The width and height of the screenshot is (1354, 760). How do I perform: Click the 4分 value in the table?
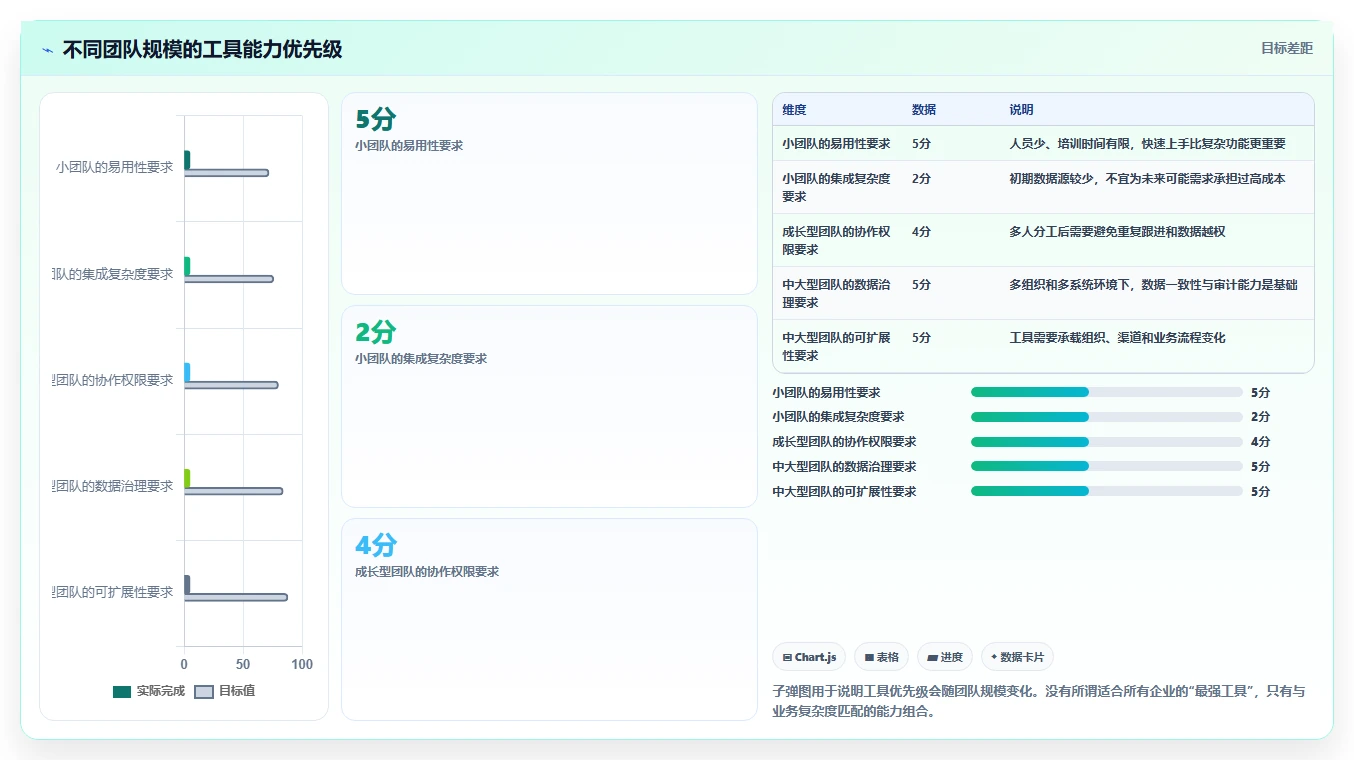[921, 232]
